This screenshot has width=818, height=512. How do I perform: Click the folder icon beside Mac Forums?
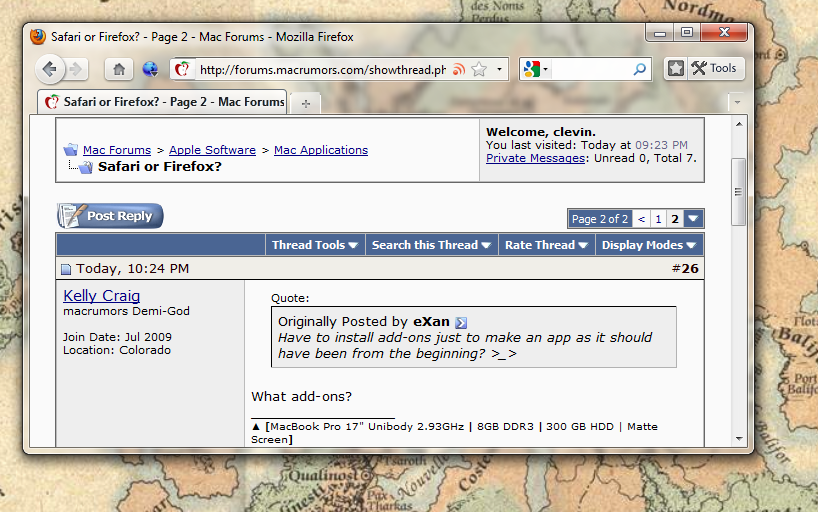pos(71,150)
